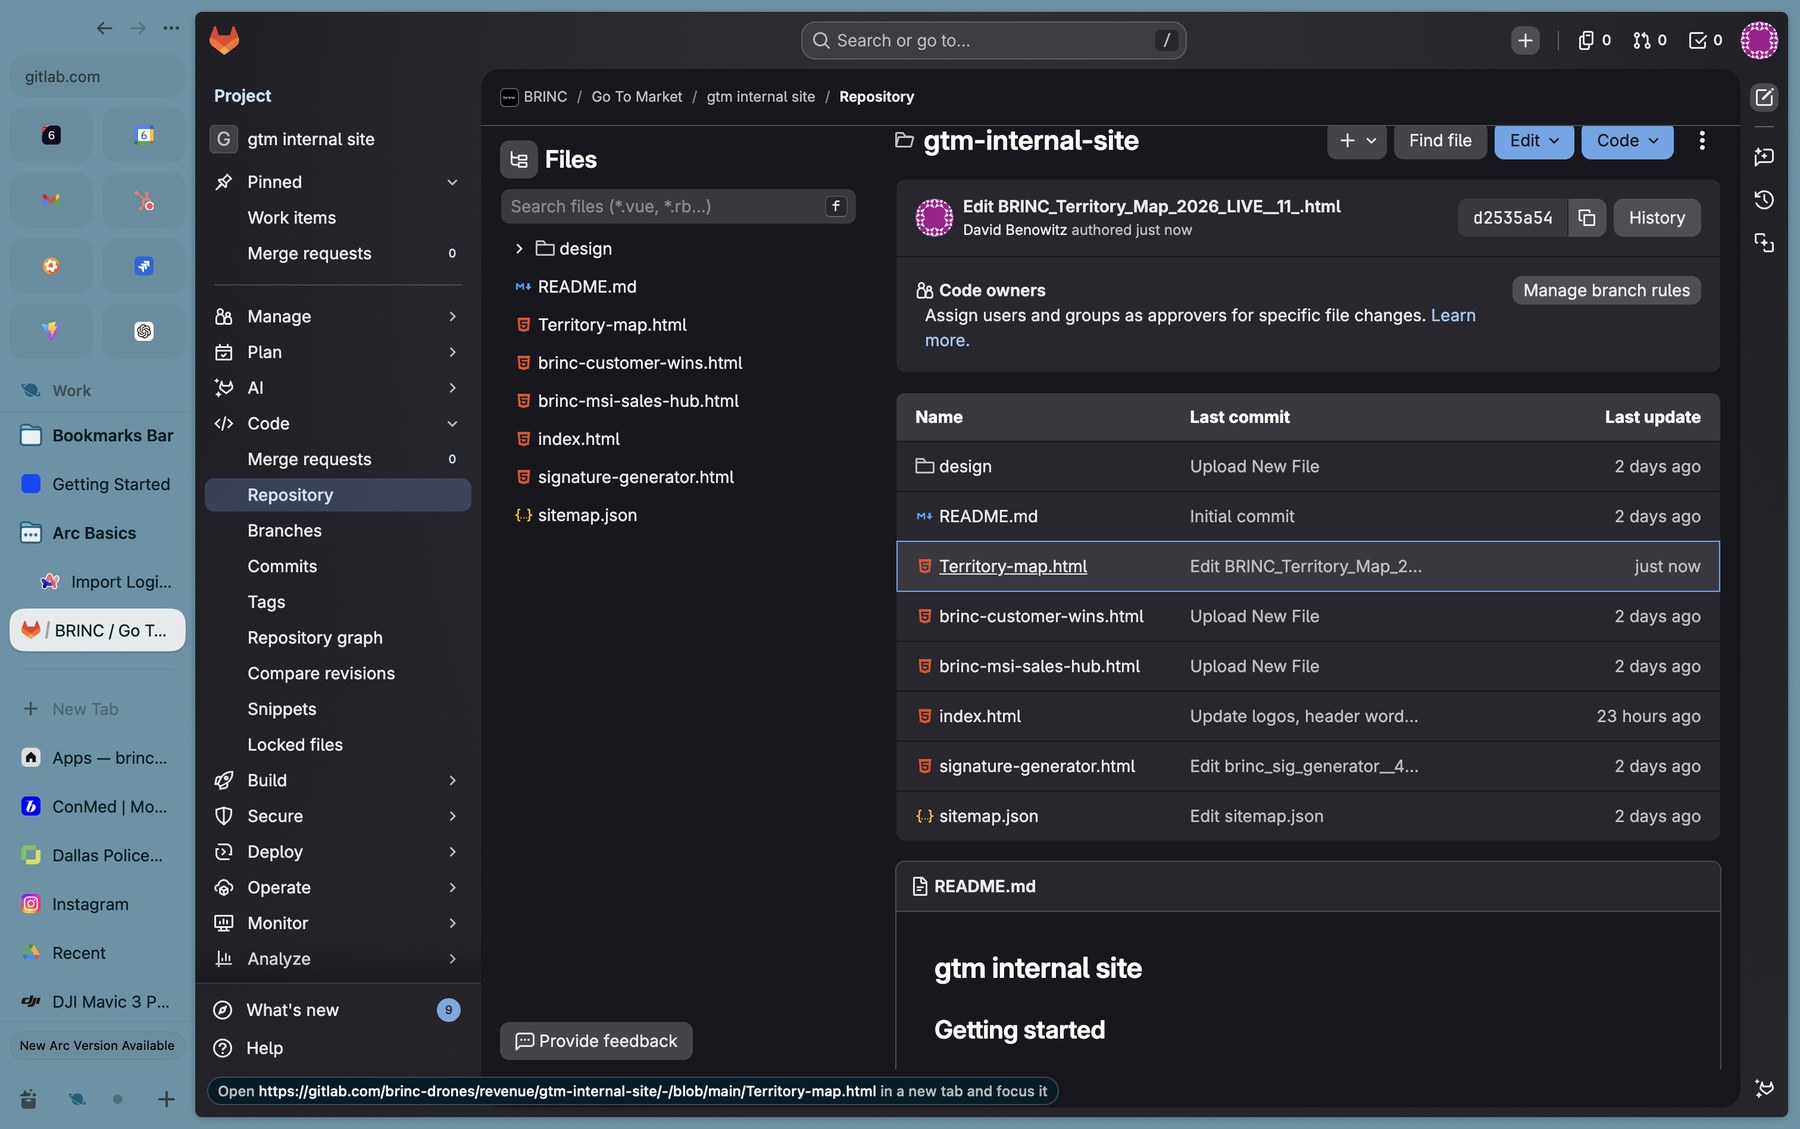Collapse the Pinned section
Screen dimensions: 1800x1129
point(338,182)
